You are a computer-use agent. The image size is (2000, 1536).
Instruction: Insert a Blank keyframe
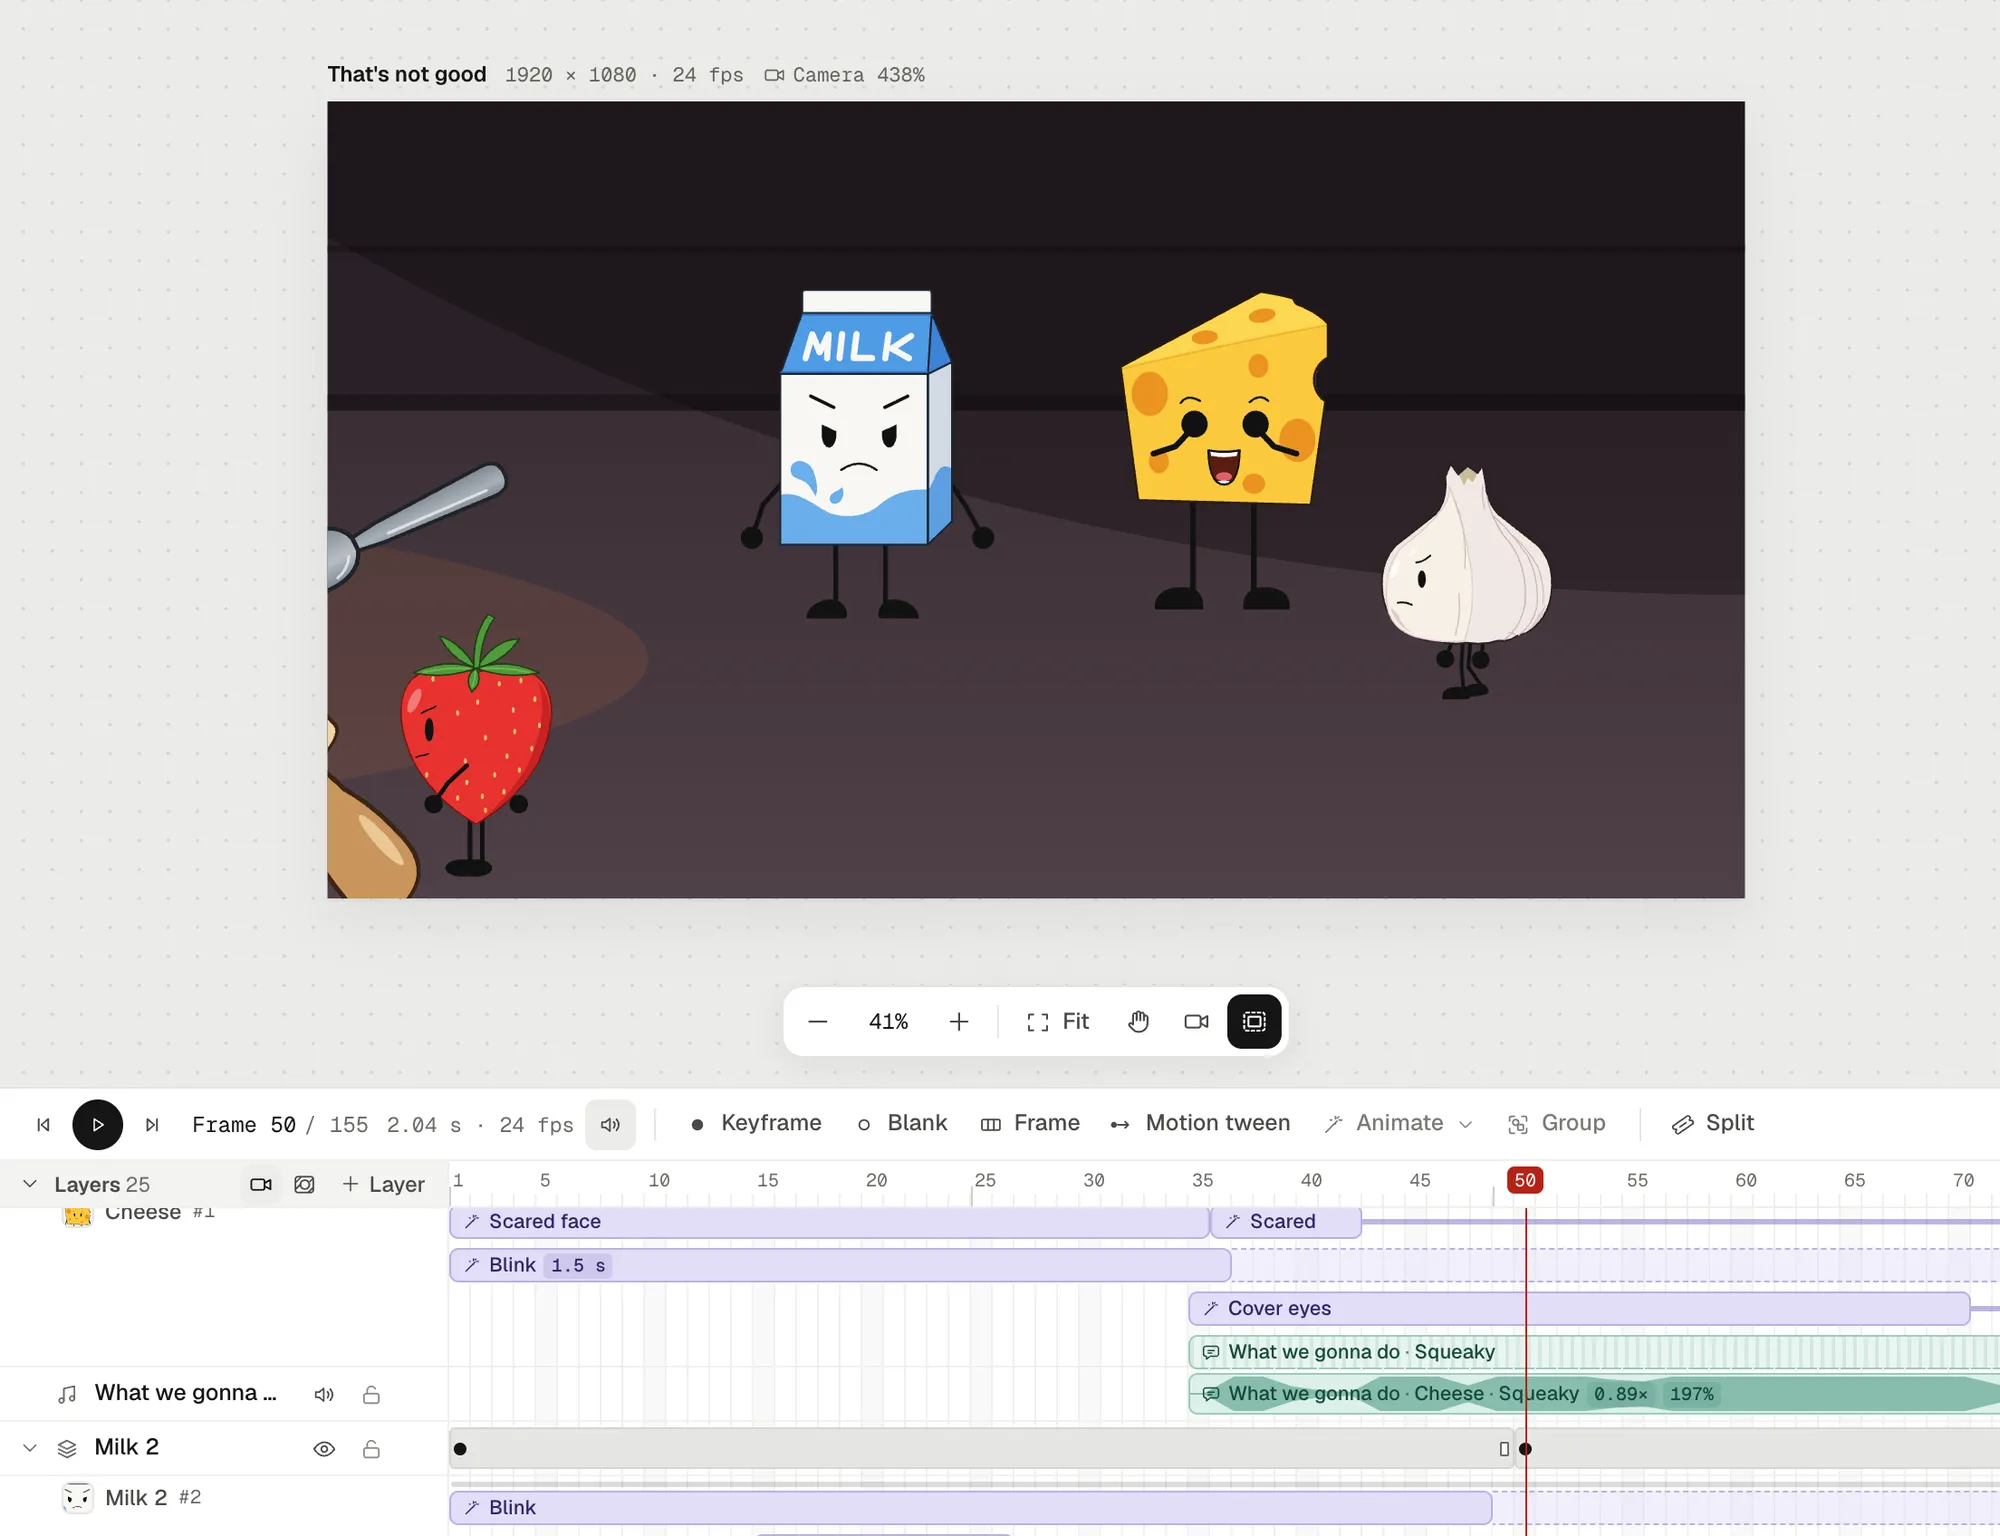902,1123
